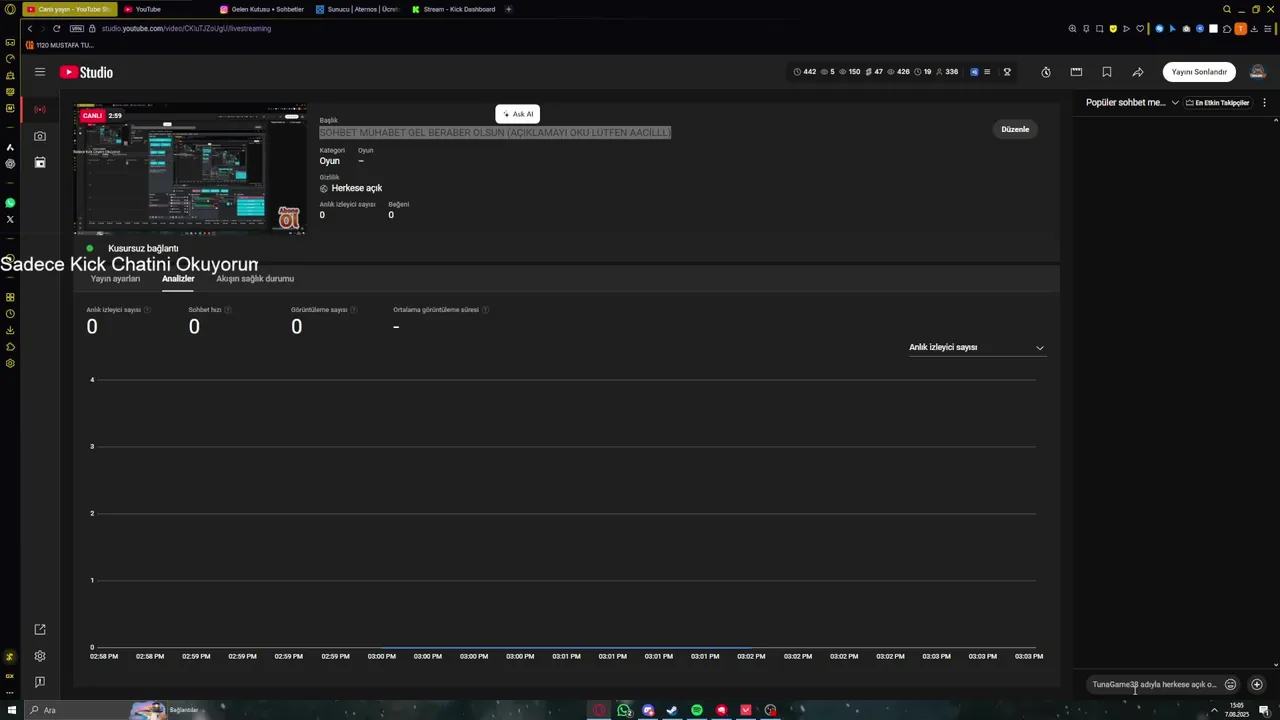The width and height of the screenshot is (1280, 720).
Task: Open Spotify from the taskbar
Action: [x=697, y=710]
